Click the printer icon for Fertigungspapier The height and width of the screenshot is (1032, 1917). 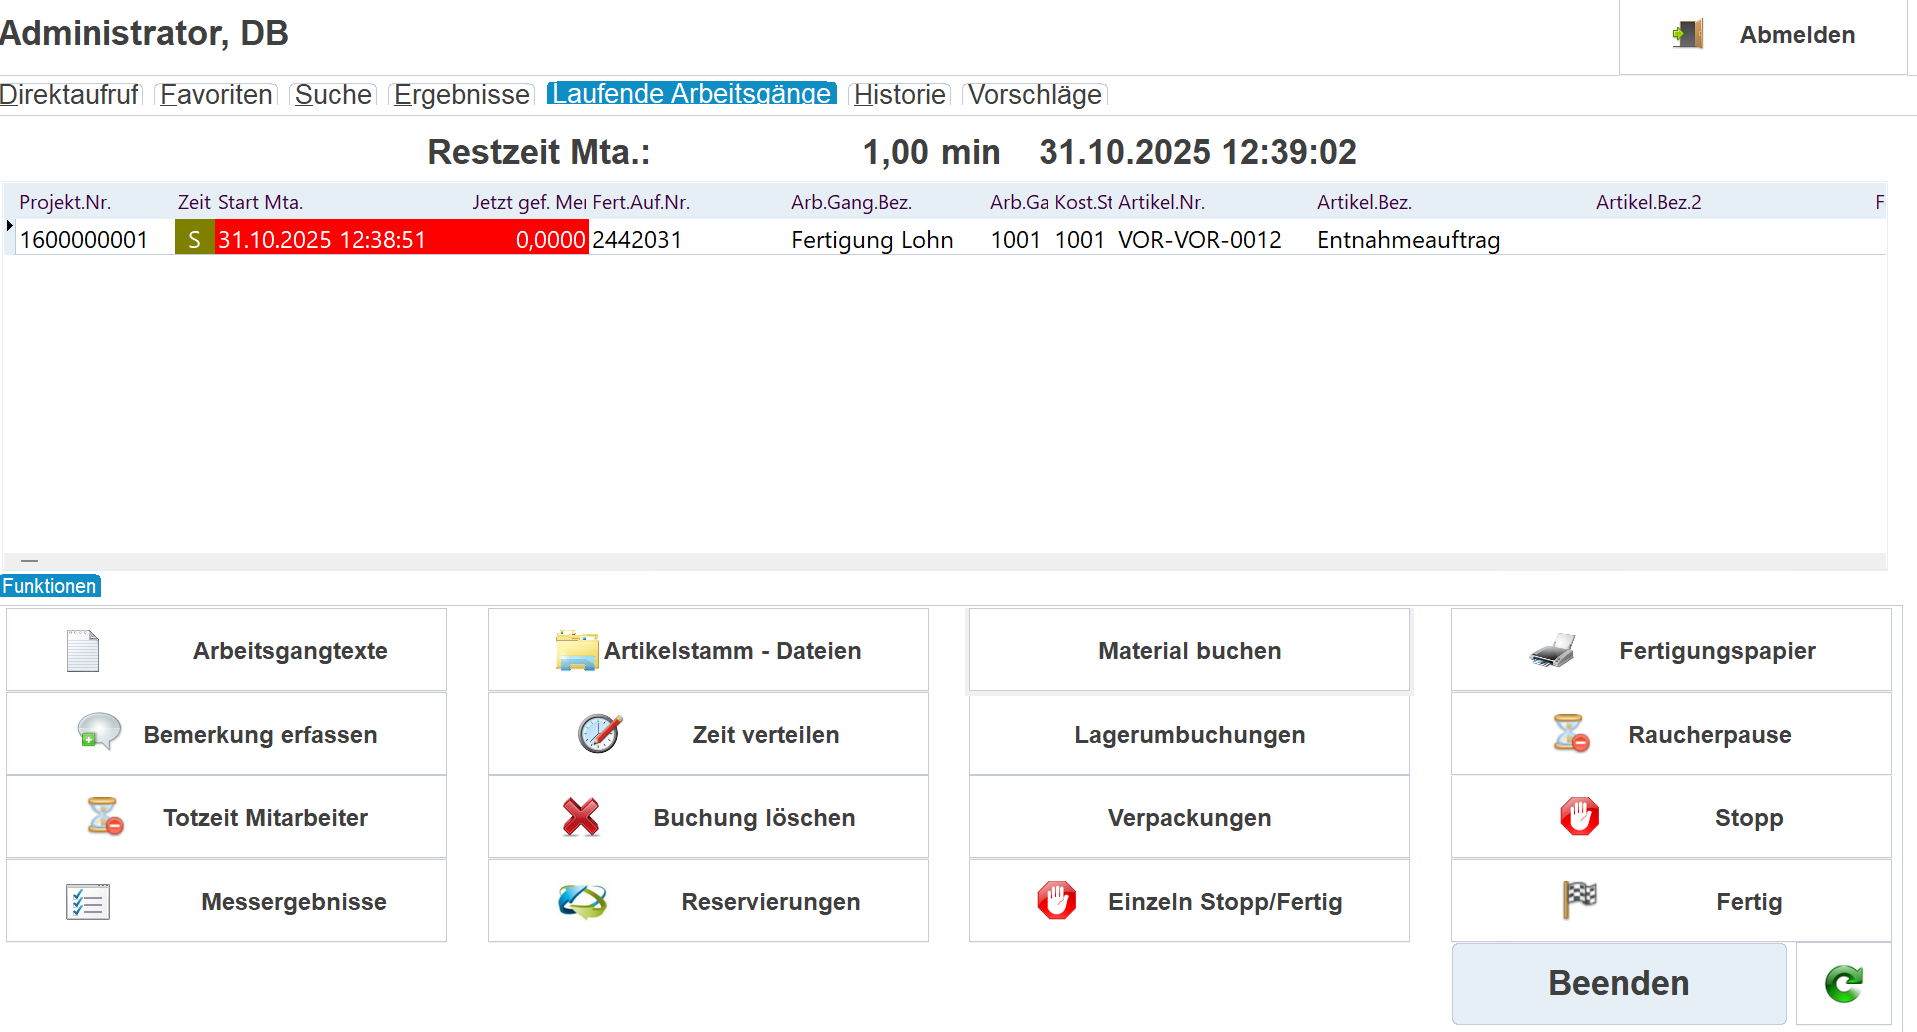pyautogui.click(x=1552, y=651)
